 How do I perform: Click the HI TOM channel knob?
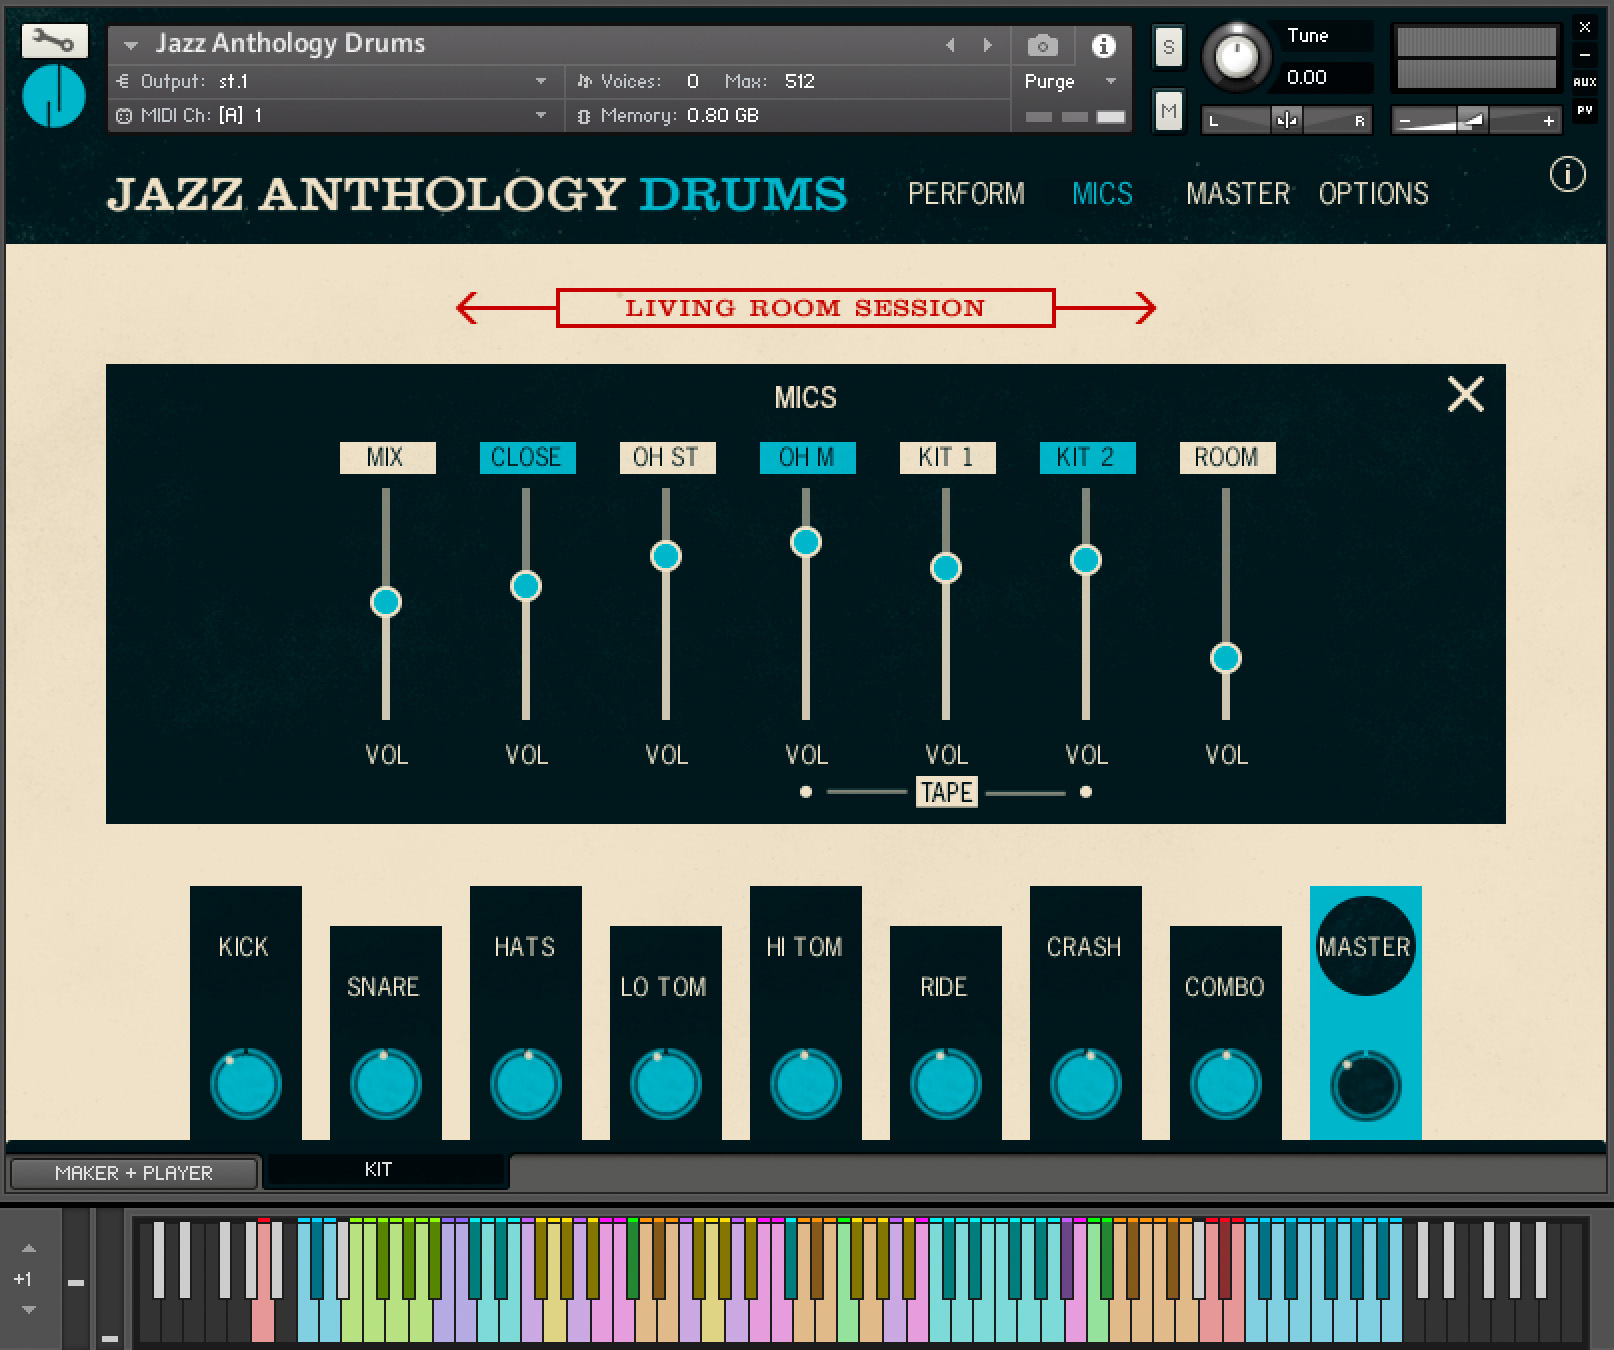point(805,1084)
